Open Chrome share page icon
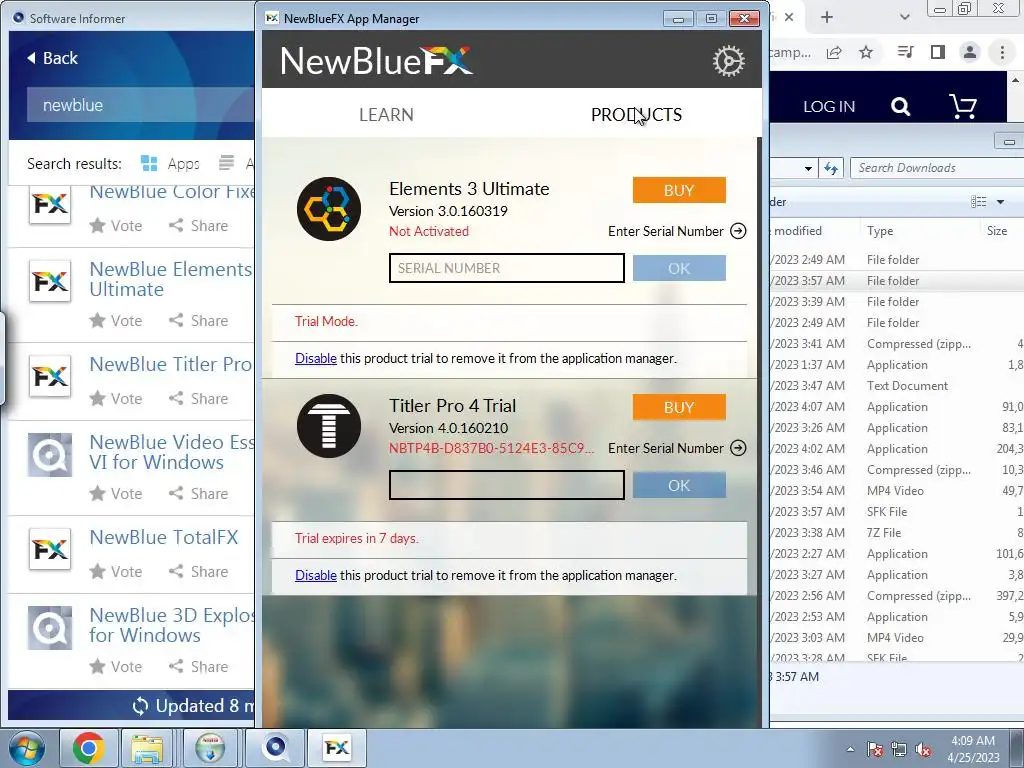Screen dimensions: 1024x768 point(834,52)
